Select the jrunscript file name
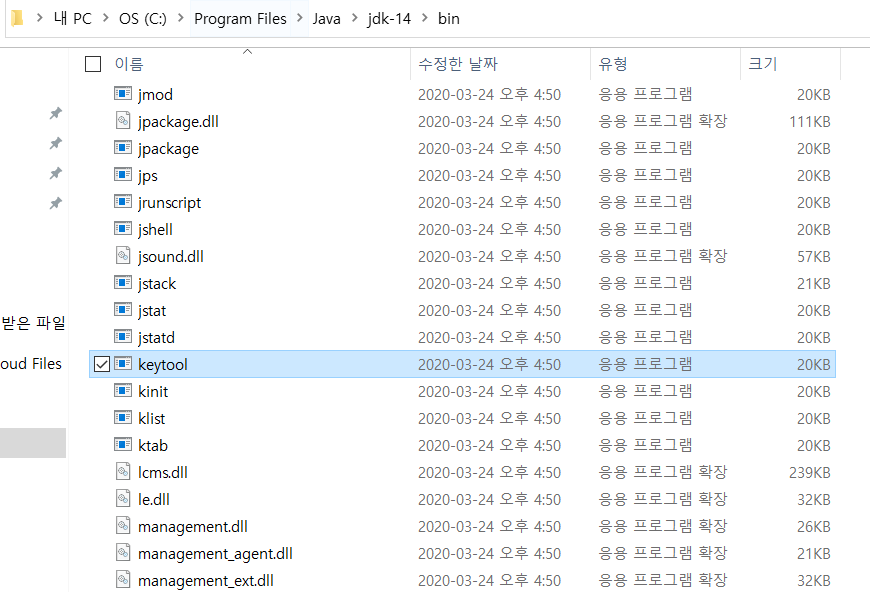The image size is (870, 592). click(169, 203)
